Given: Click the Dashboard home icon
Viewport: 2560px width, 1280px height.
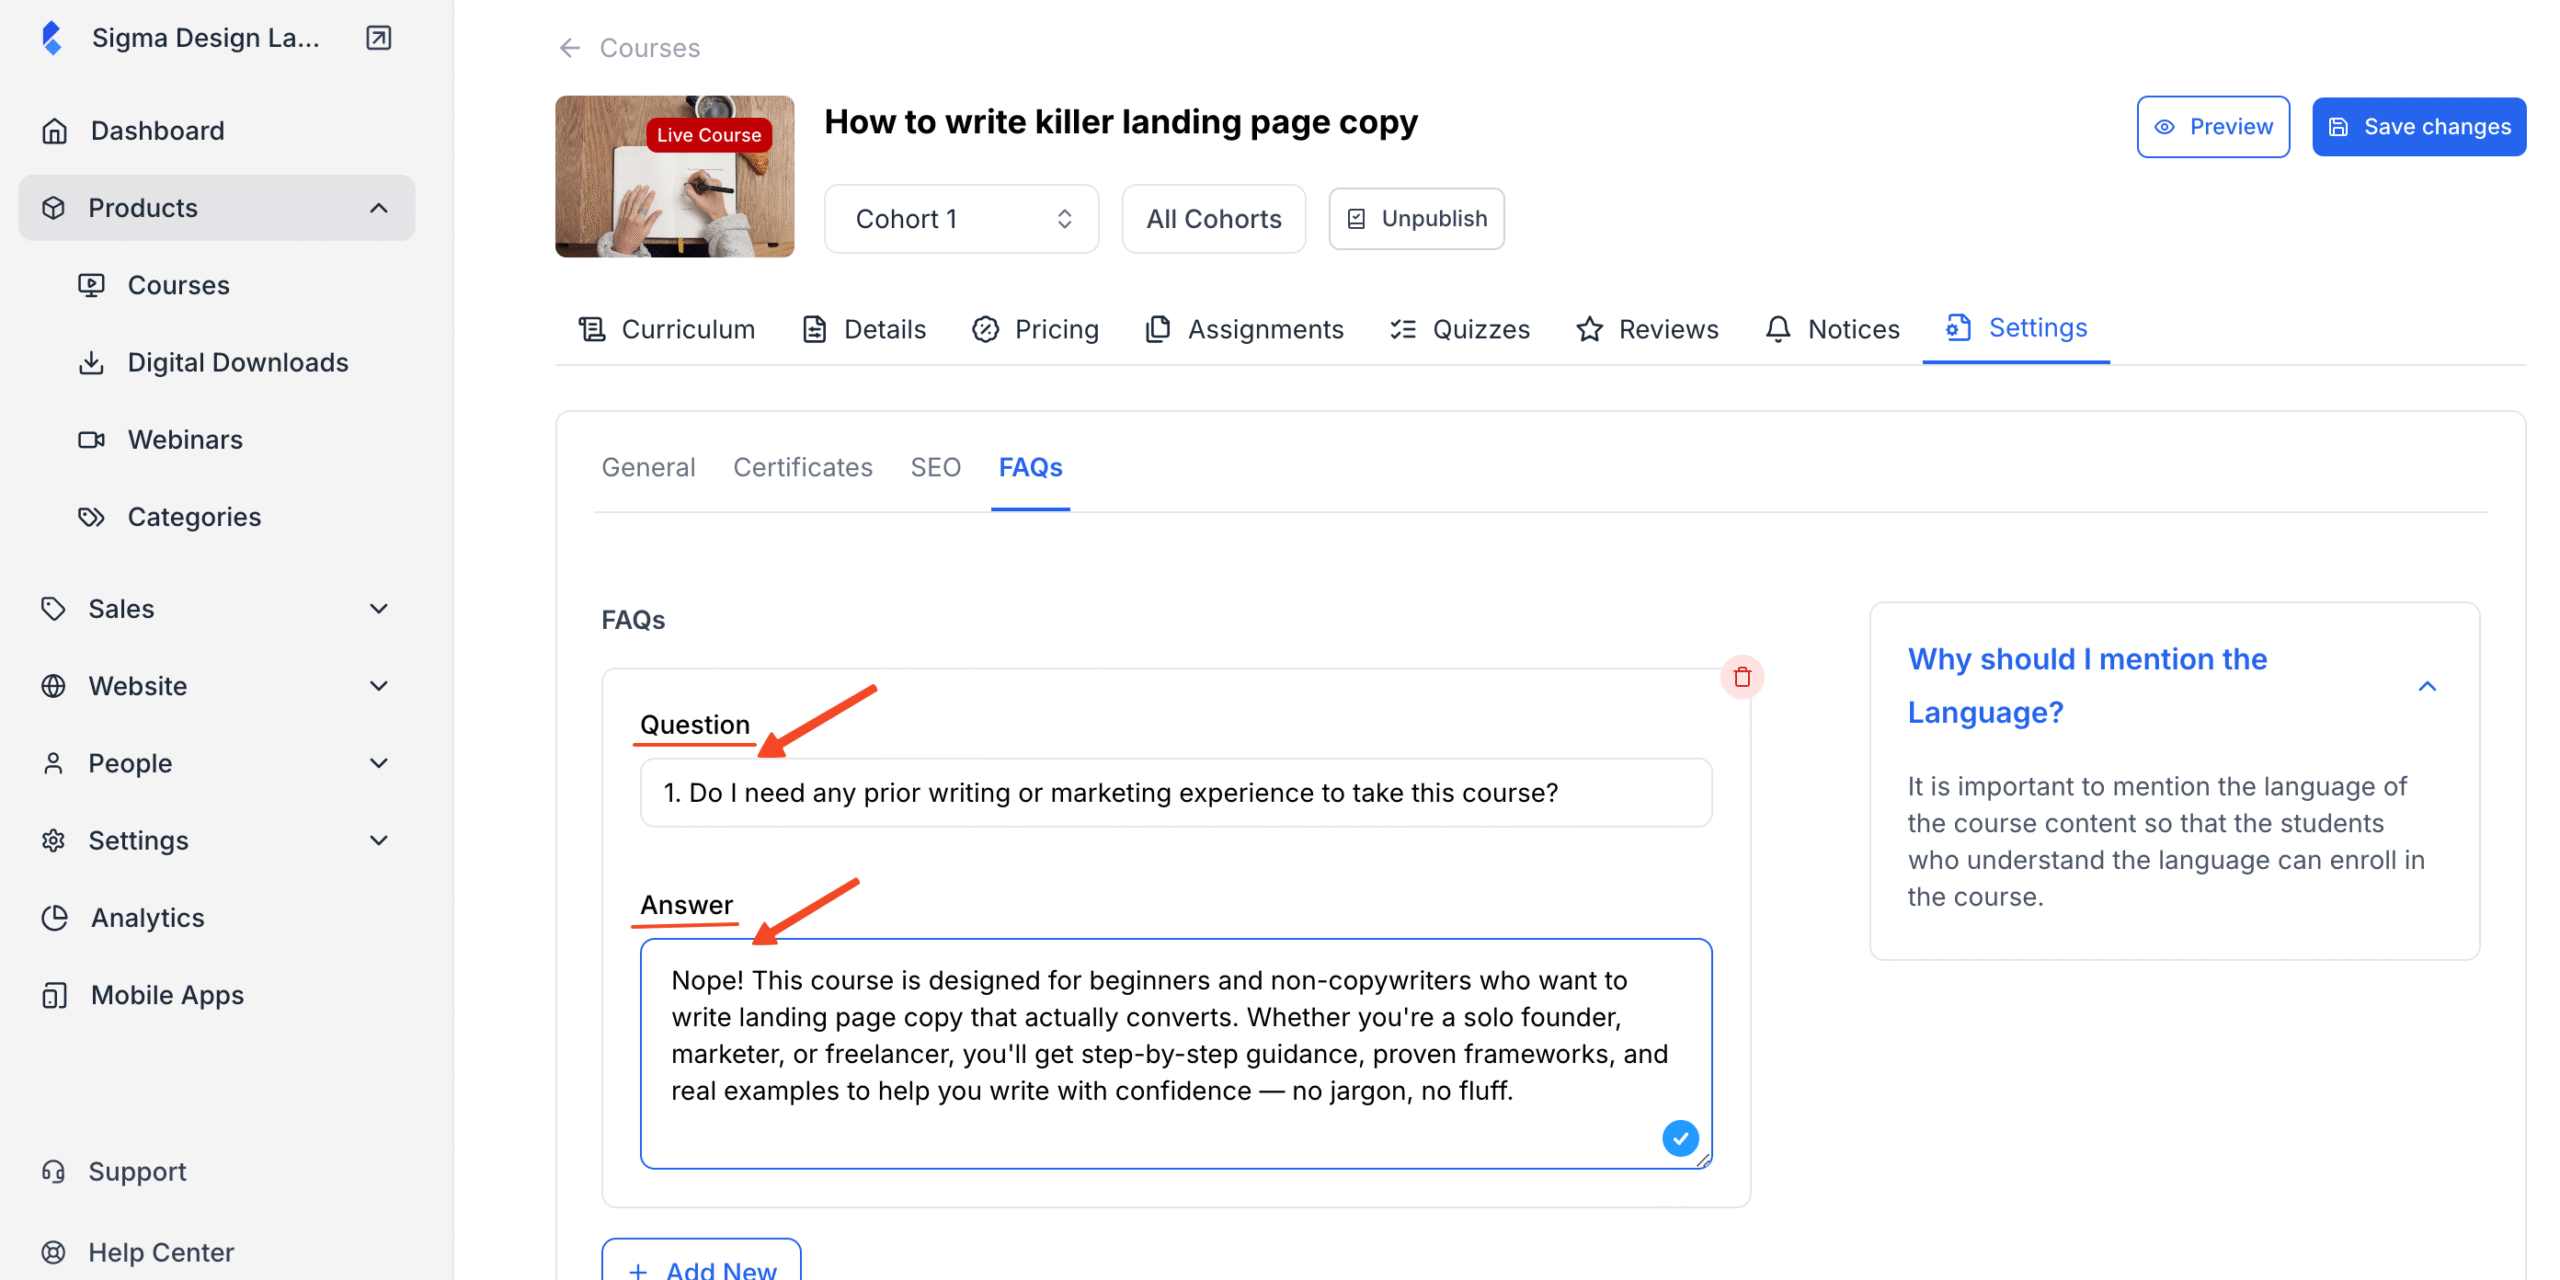Looking at the screenshot, I should 55,131.
